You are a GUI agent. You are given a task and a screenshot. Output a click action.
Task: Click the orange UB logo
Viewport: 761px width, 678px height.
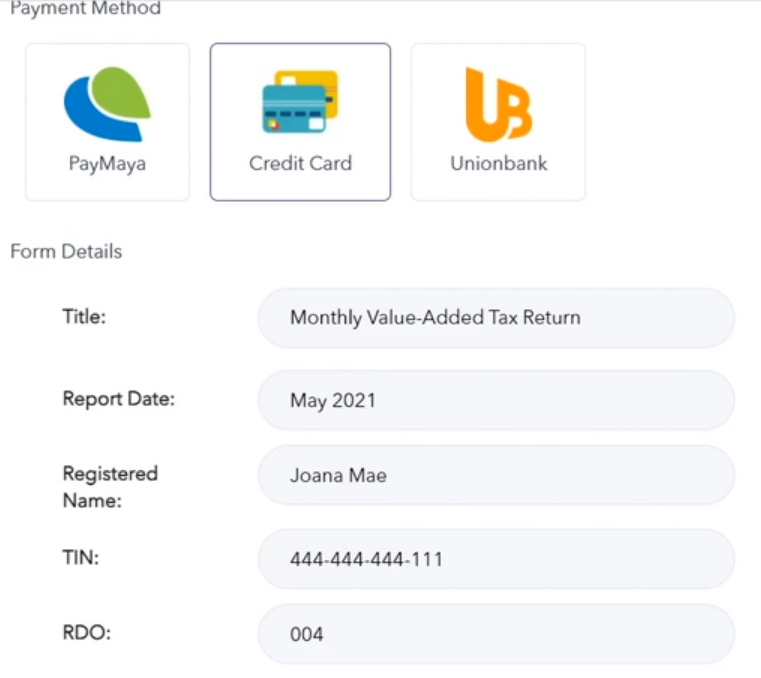[498, 104]
